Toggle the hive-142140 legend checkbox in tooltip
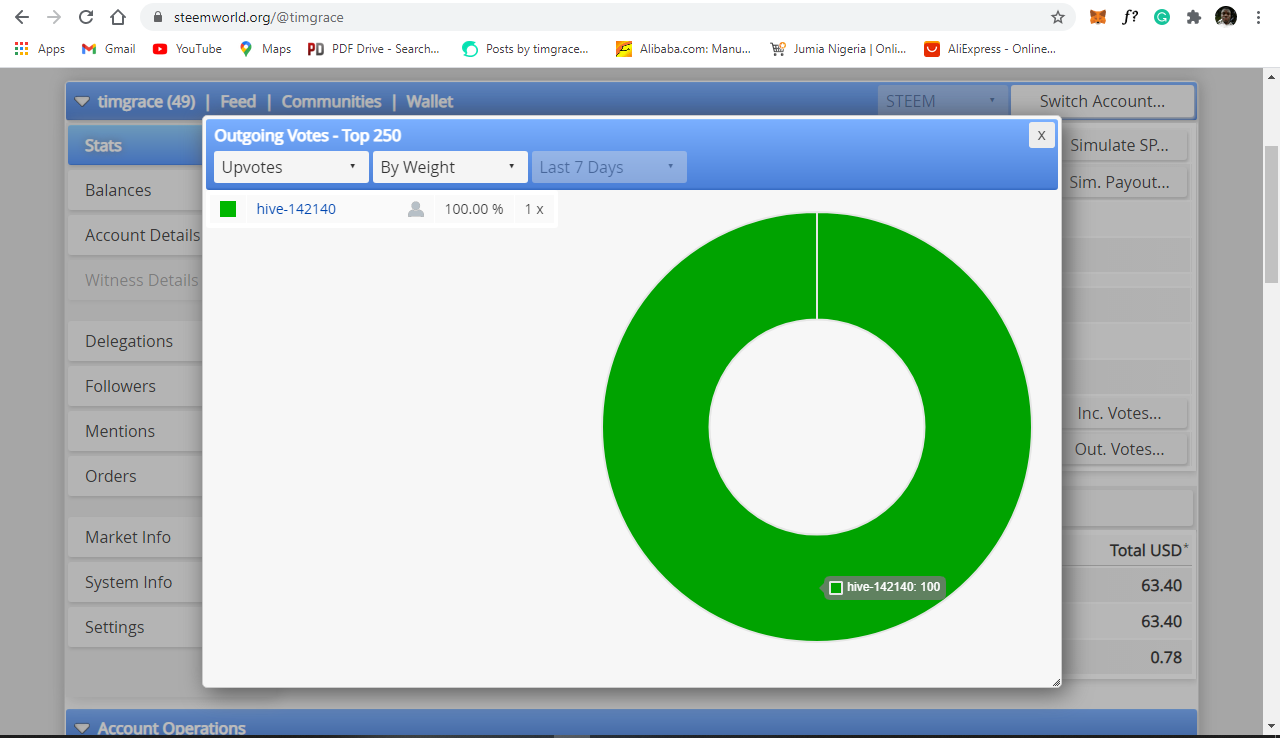 tap(836, 587)
